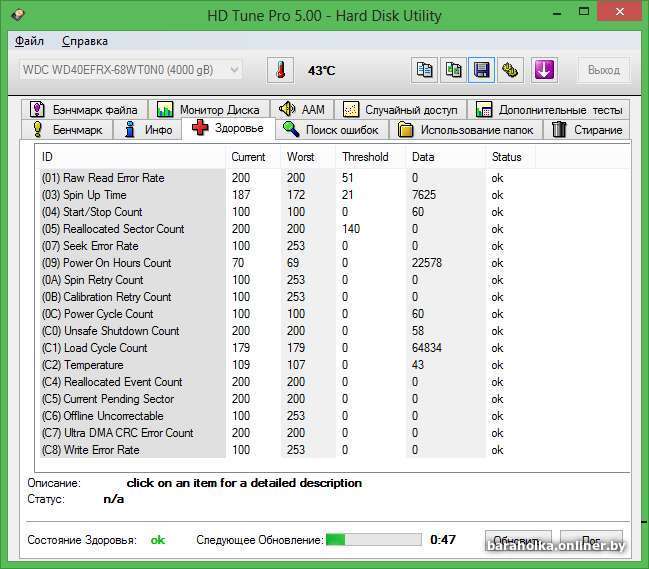Select the (C6) Offline Uncorrectable row

point(287,416)
